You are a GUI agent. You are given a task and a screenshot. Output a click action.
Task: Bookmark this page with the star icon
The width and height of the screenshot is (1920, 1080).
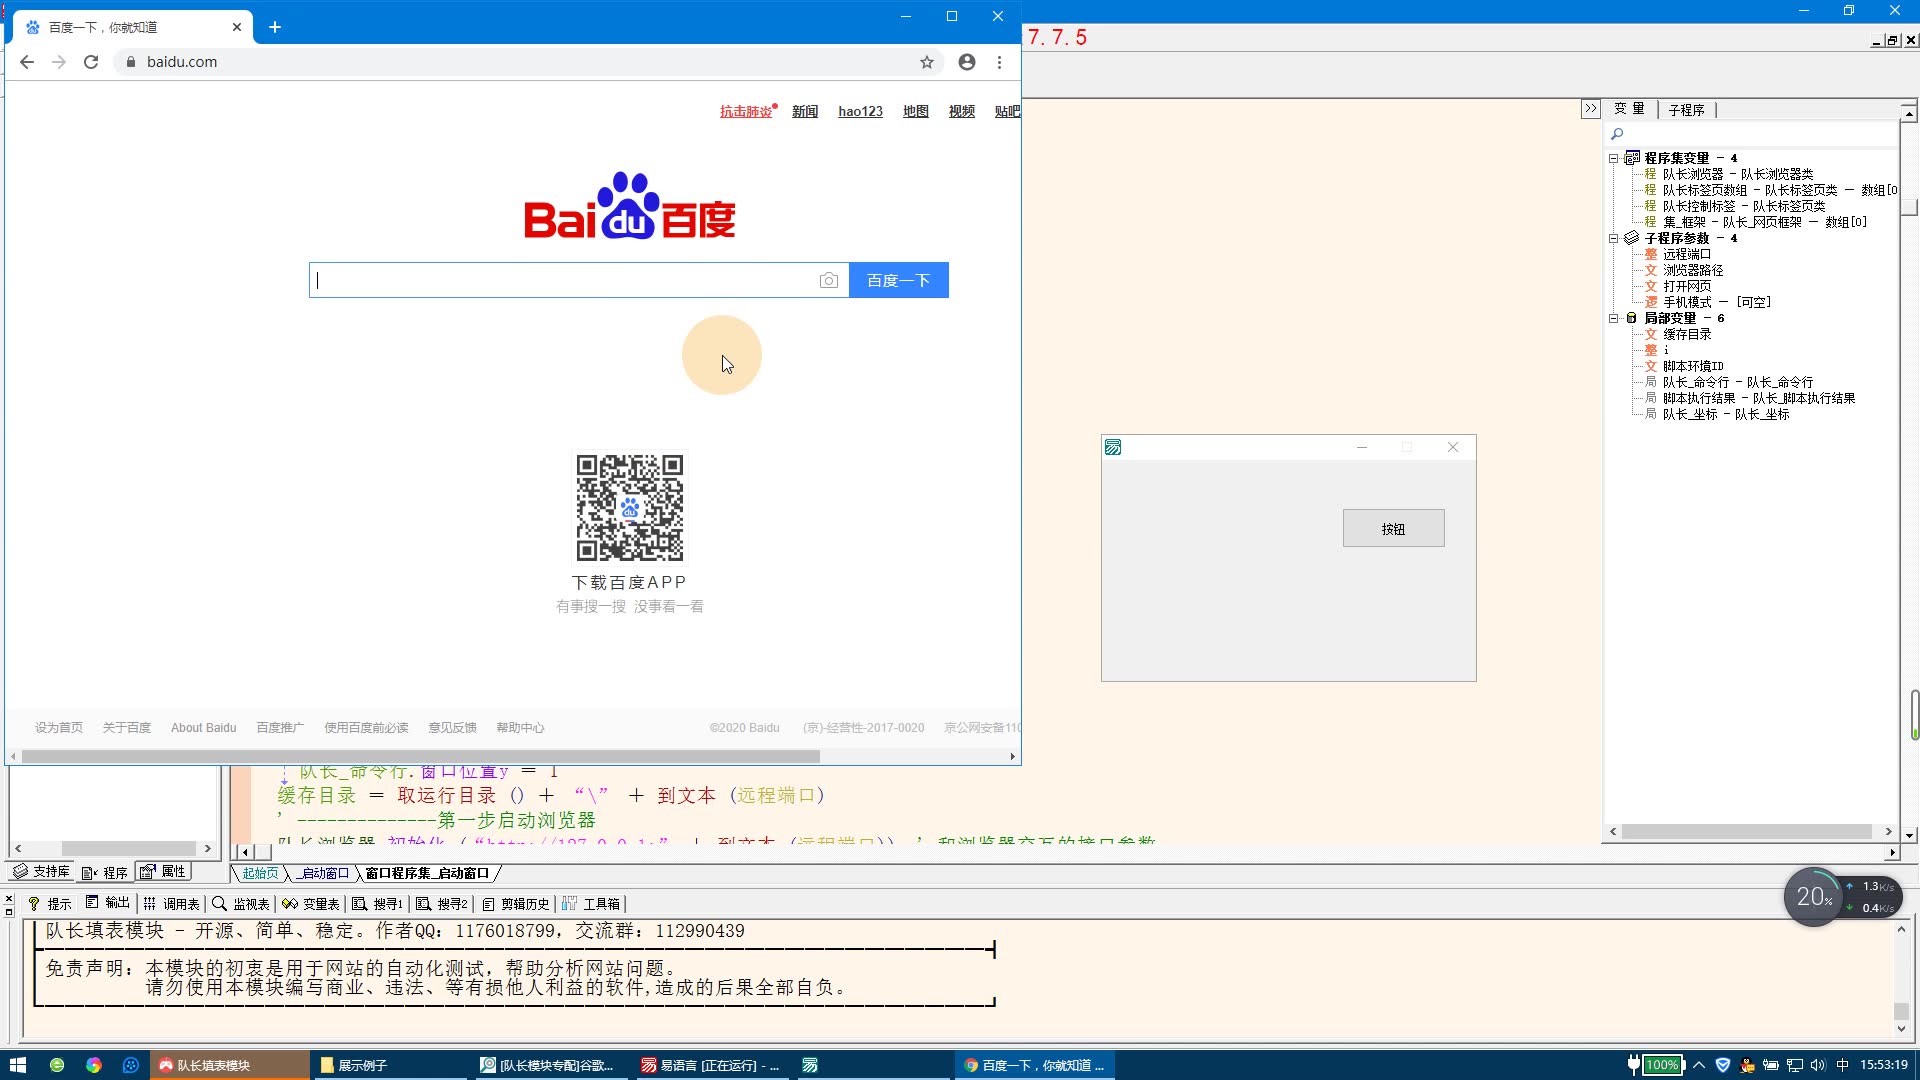pos(927,62)
